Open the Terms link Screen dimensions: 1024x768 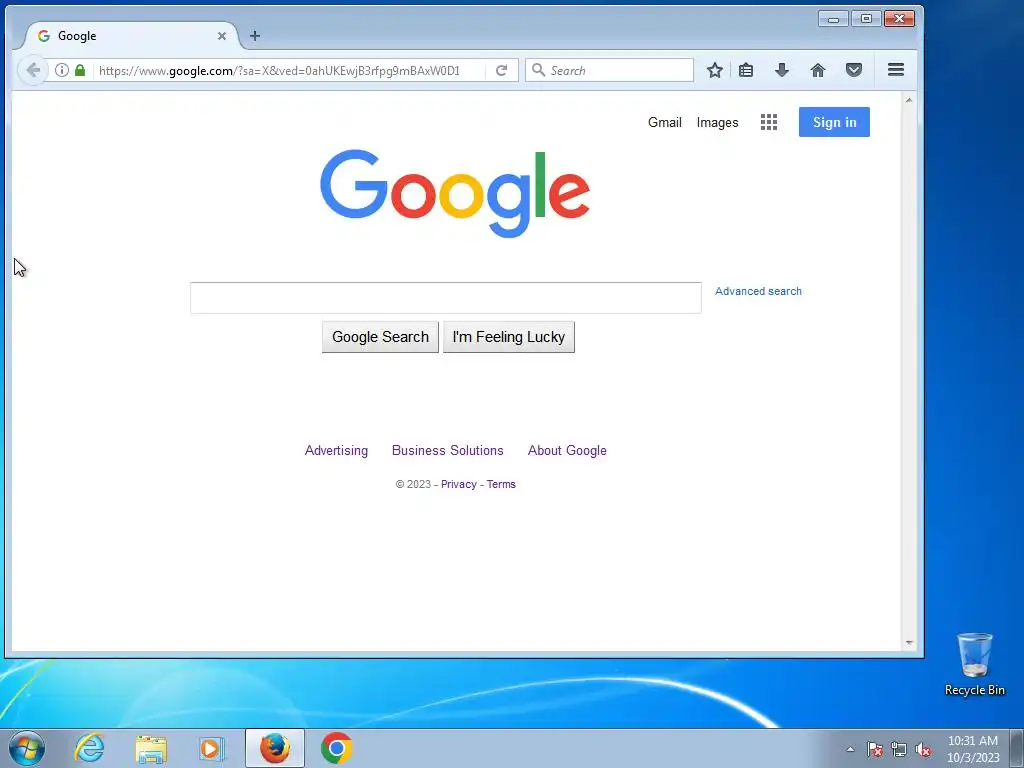501,484
